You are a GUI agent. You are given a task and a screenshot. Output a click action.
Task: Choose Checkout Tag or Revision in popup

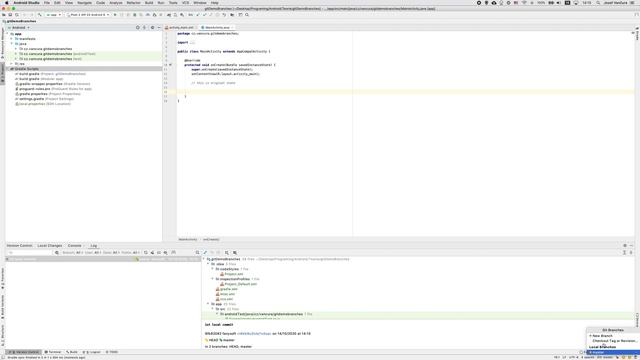(x=614, y=341)
